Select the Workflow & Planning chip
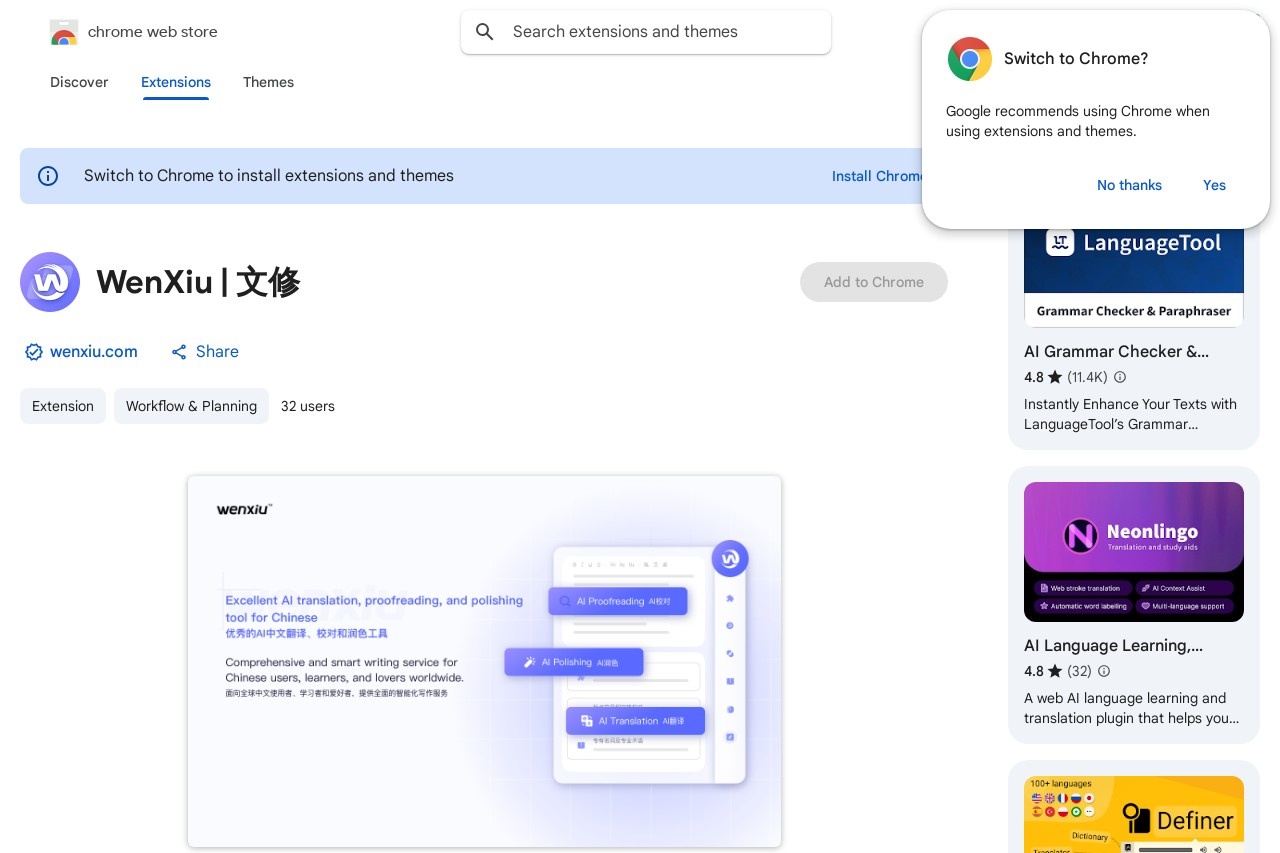 [x=191, y=406]
